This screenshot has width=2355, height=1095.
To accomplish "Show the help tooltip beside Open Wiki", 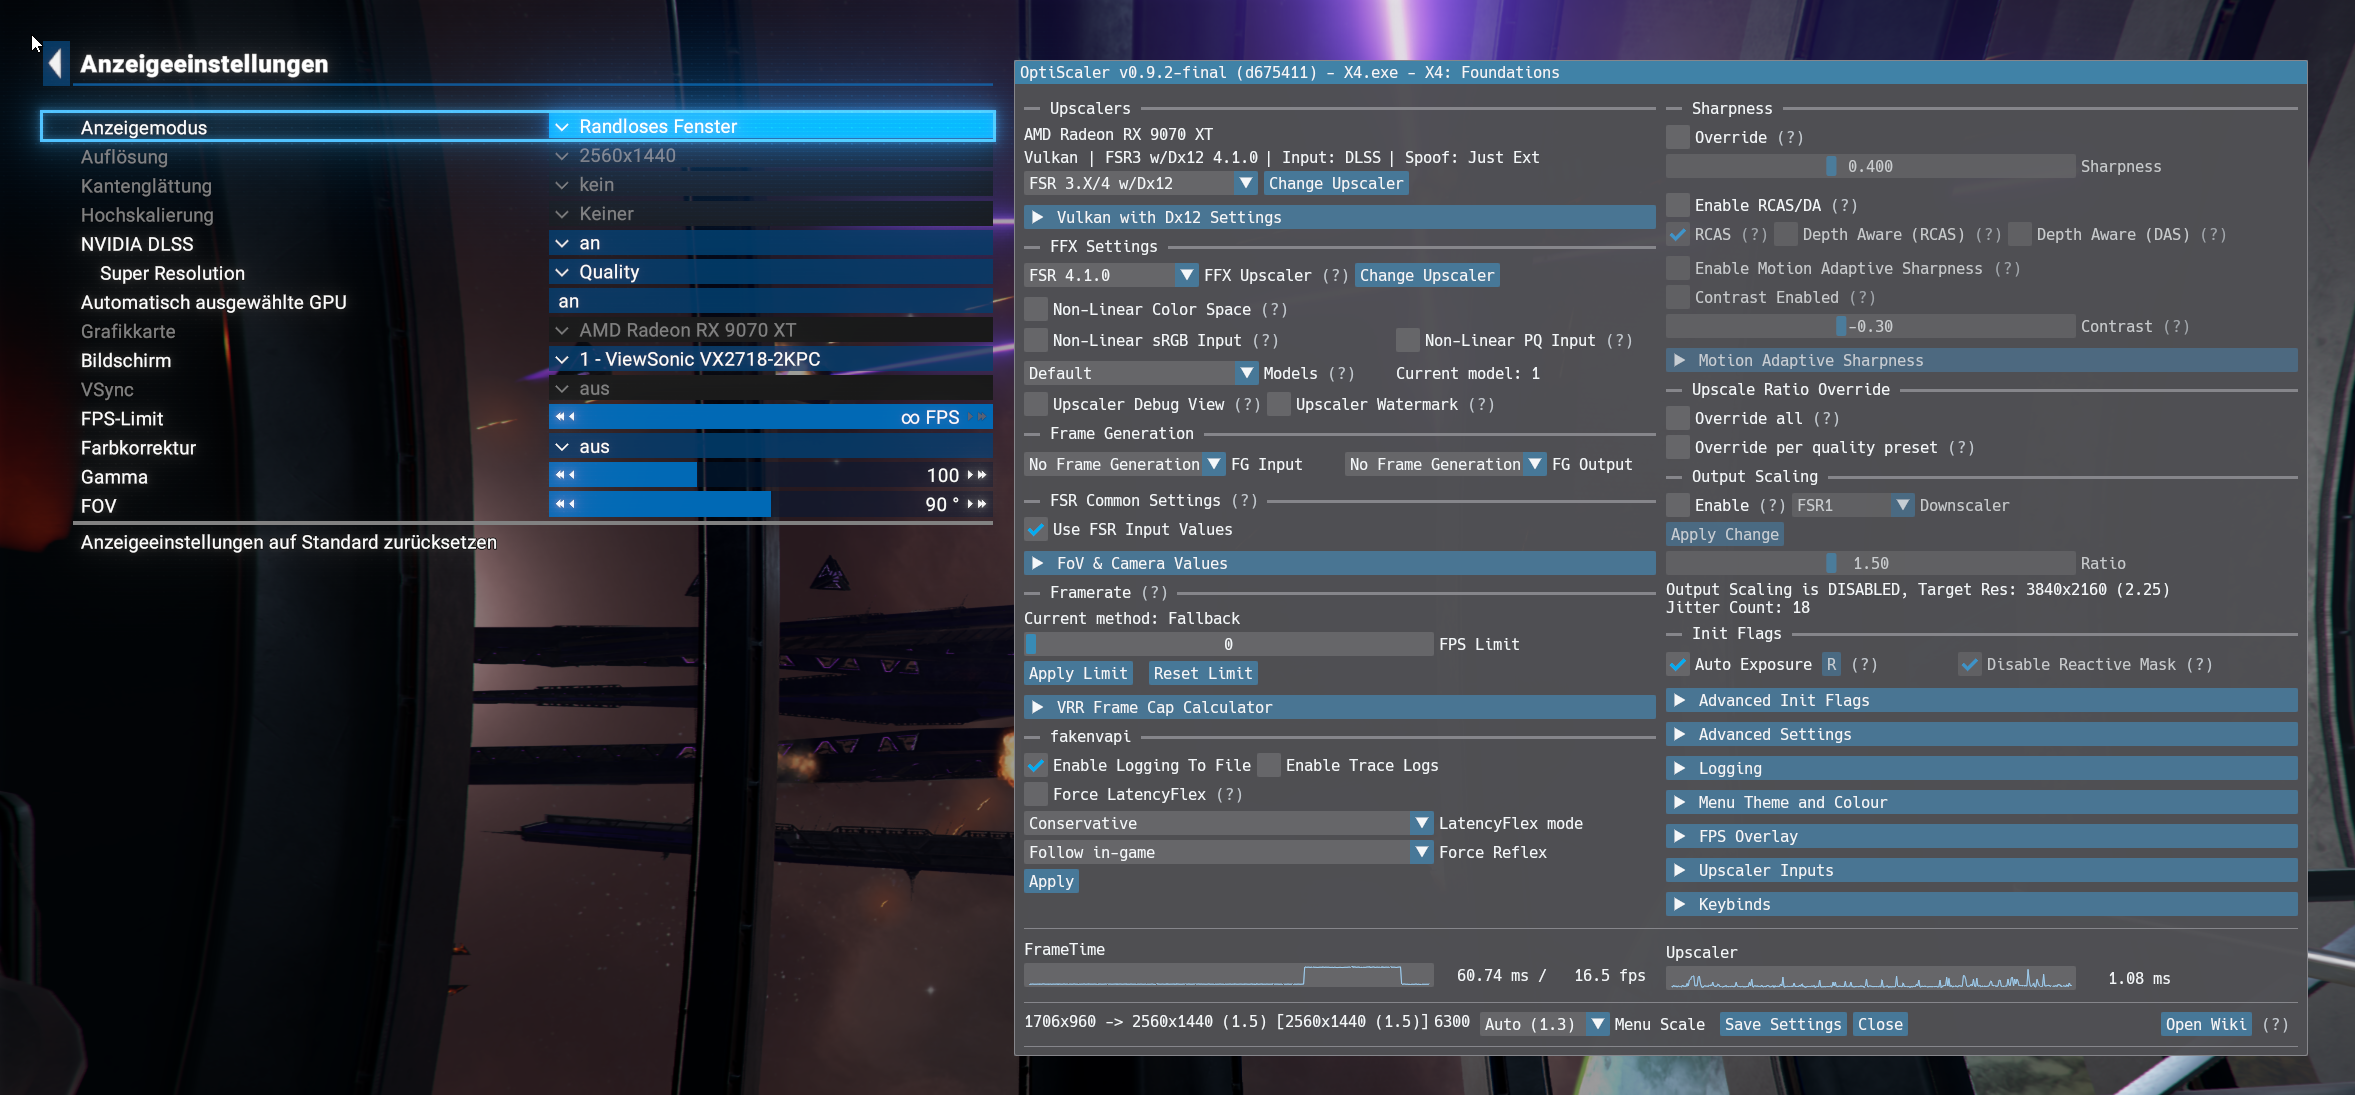I will coord(2274,1024).
